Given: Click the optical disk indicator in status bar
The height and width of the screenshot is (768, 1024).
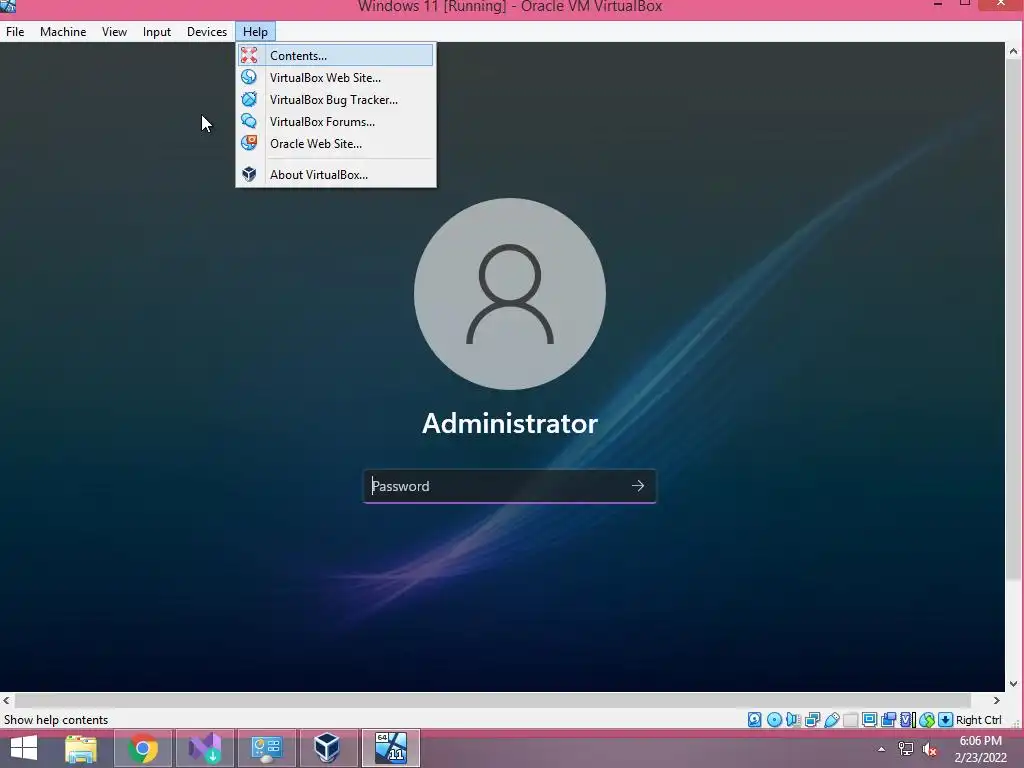Looking at the screenshot, I should click(774, 720).
